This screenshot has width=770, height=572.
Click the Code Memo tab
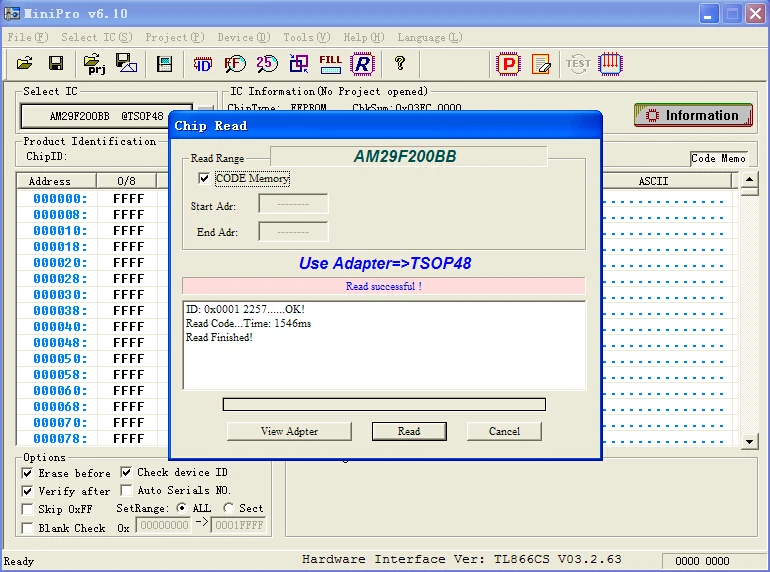718,158
